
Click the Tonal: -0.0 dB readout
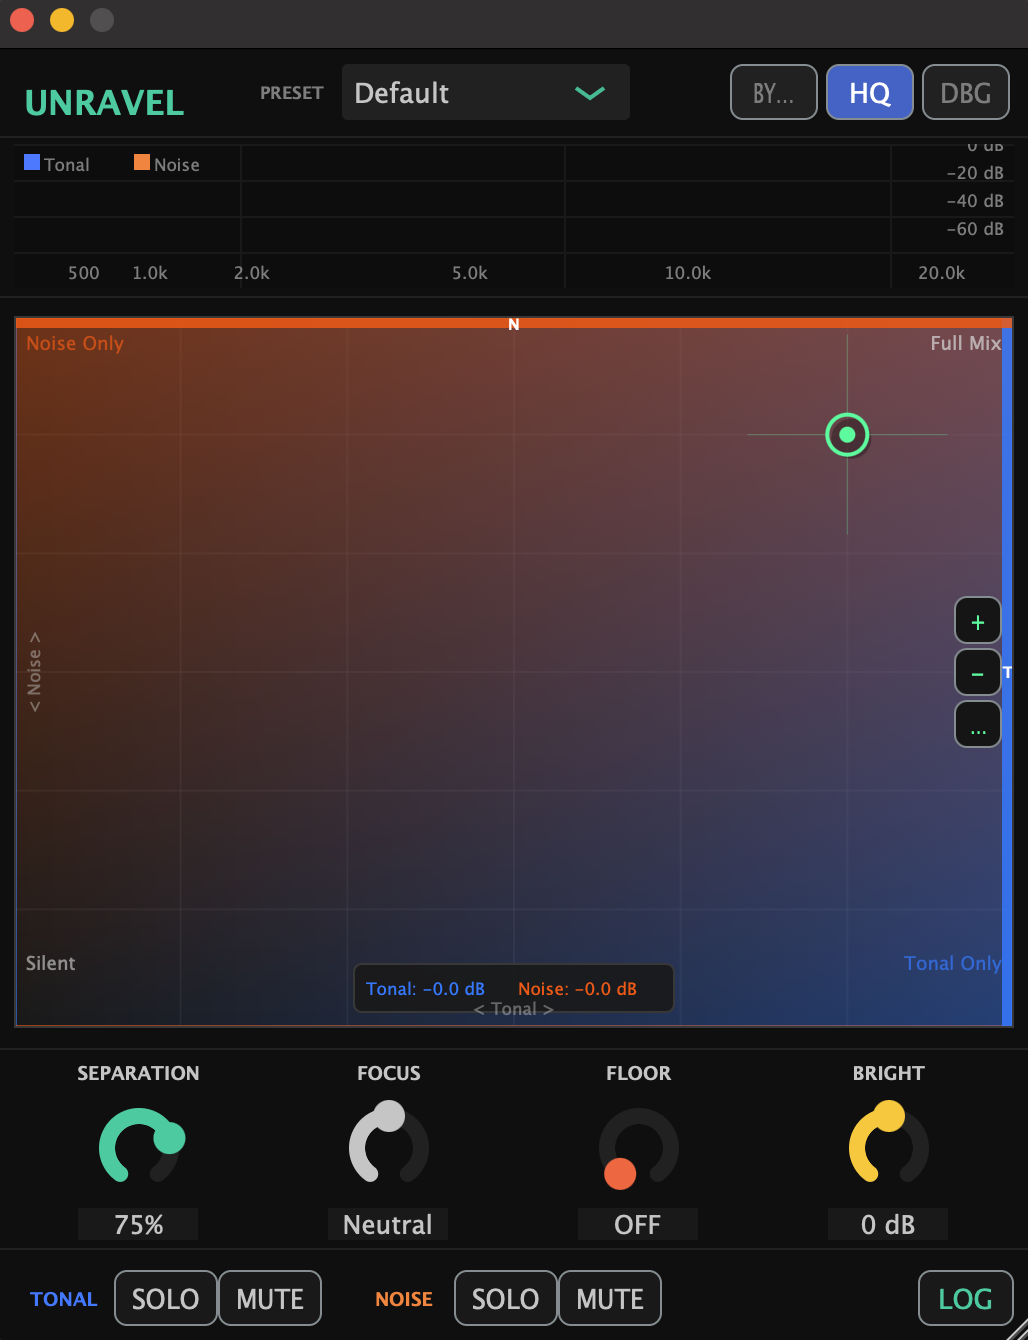[425, 989]
